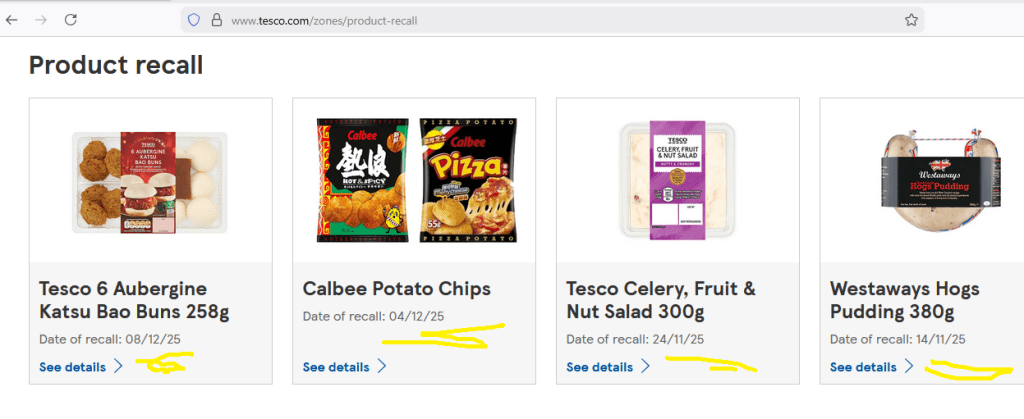Click the site information icon in the address bar
Screen dimensions: 1024x419
click(x=215, y=20)
